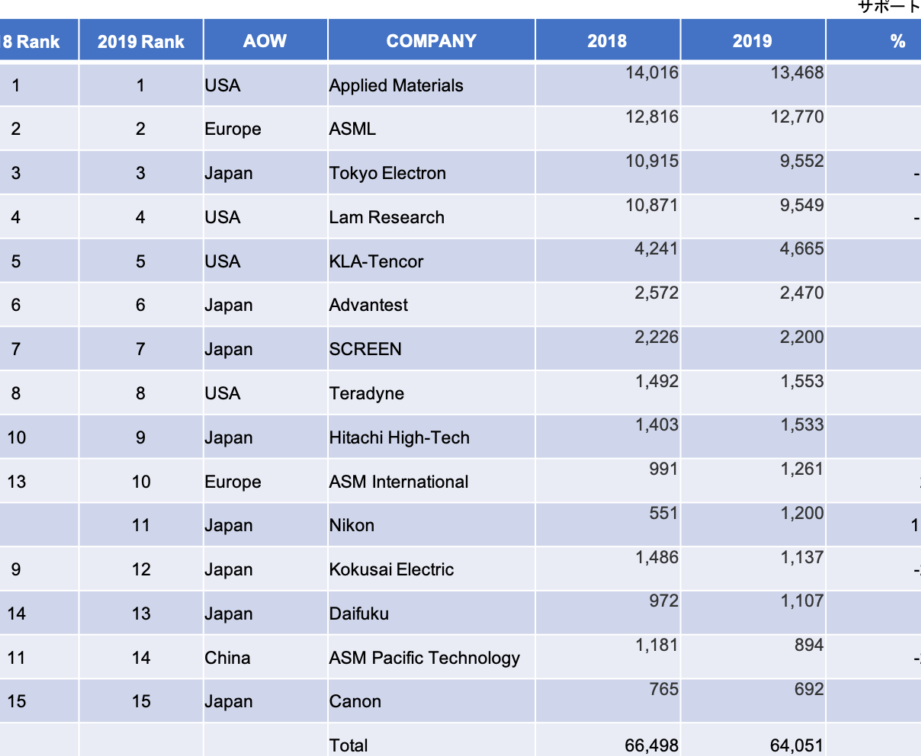The image size is (921, 756).
Task: Select the KLA-Tencor company cell
Action: [376, 261]
